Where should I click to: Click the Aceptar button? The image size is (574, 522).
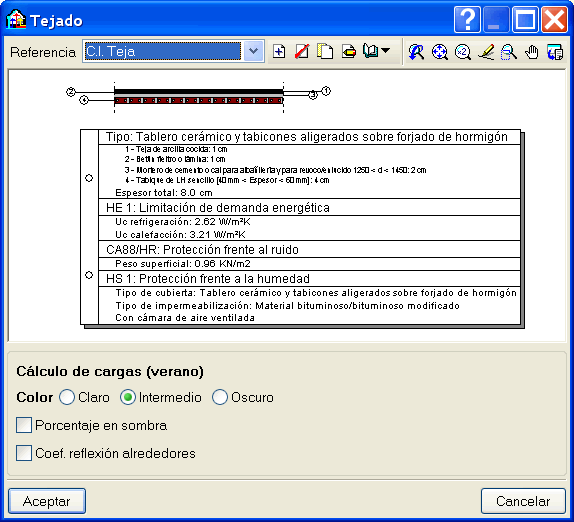(x=47, y=501)
